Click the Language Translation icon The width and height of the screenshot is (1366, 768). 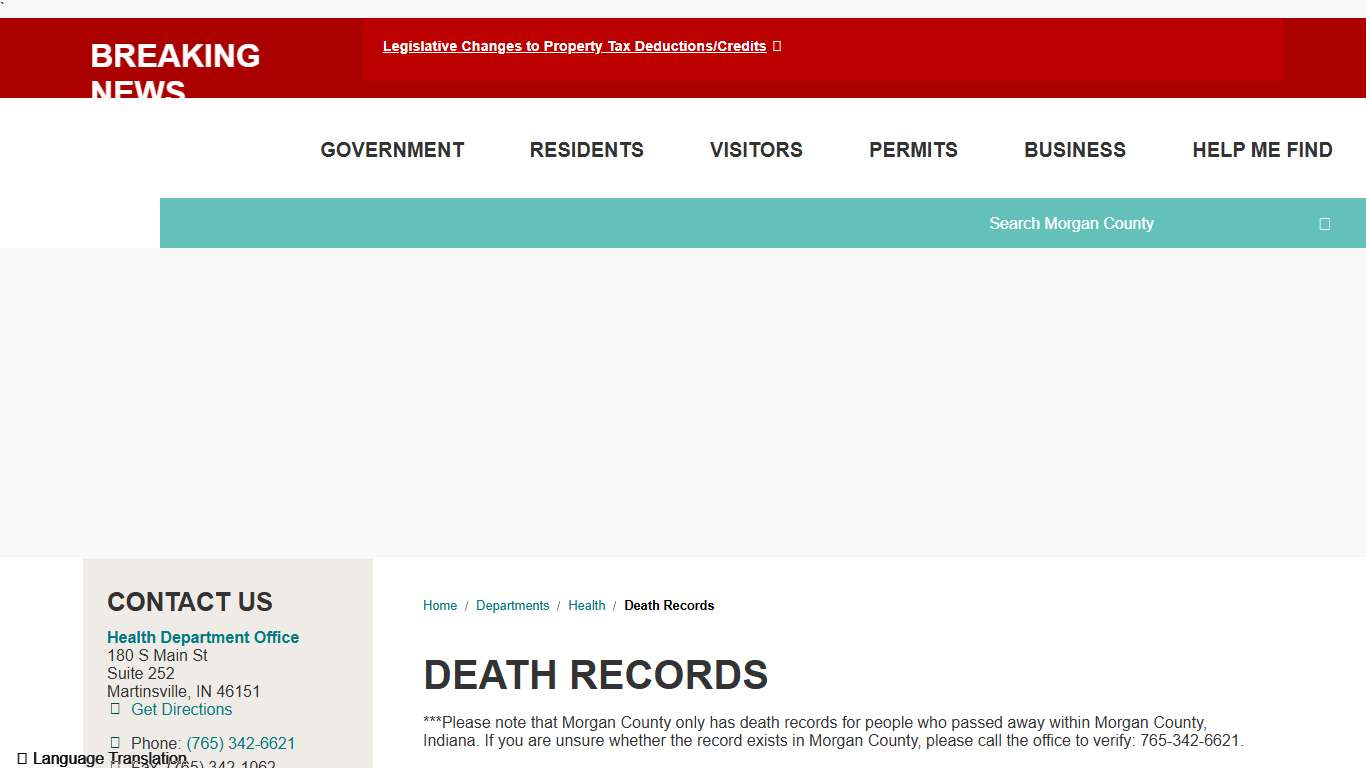[x=20, y=757]
